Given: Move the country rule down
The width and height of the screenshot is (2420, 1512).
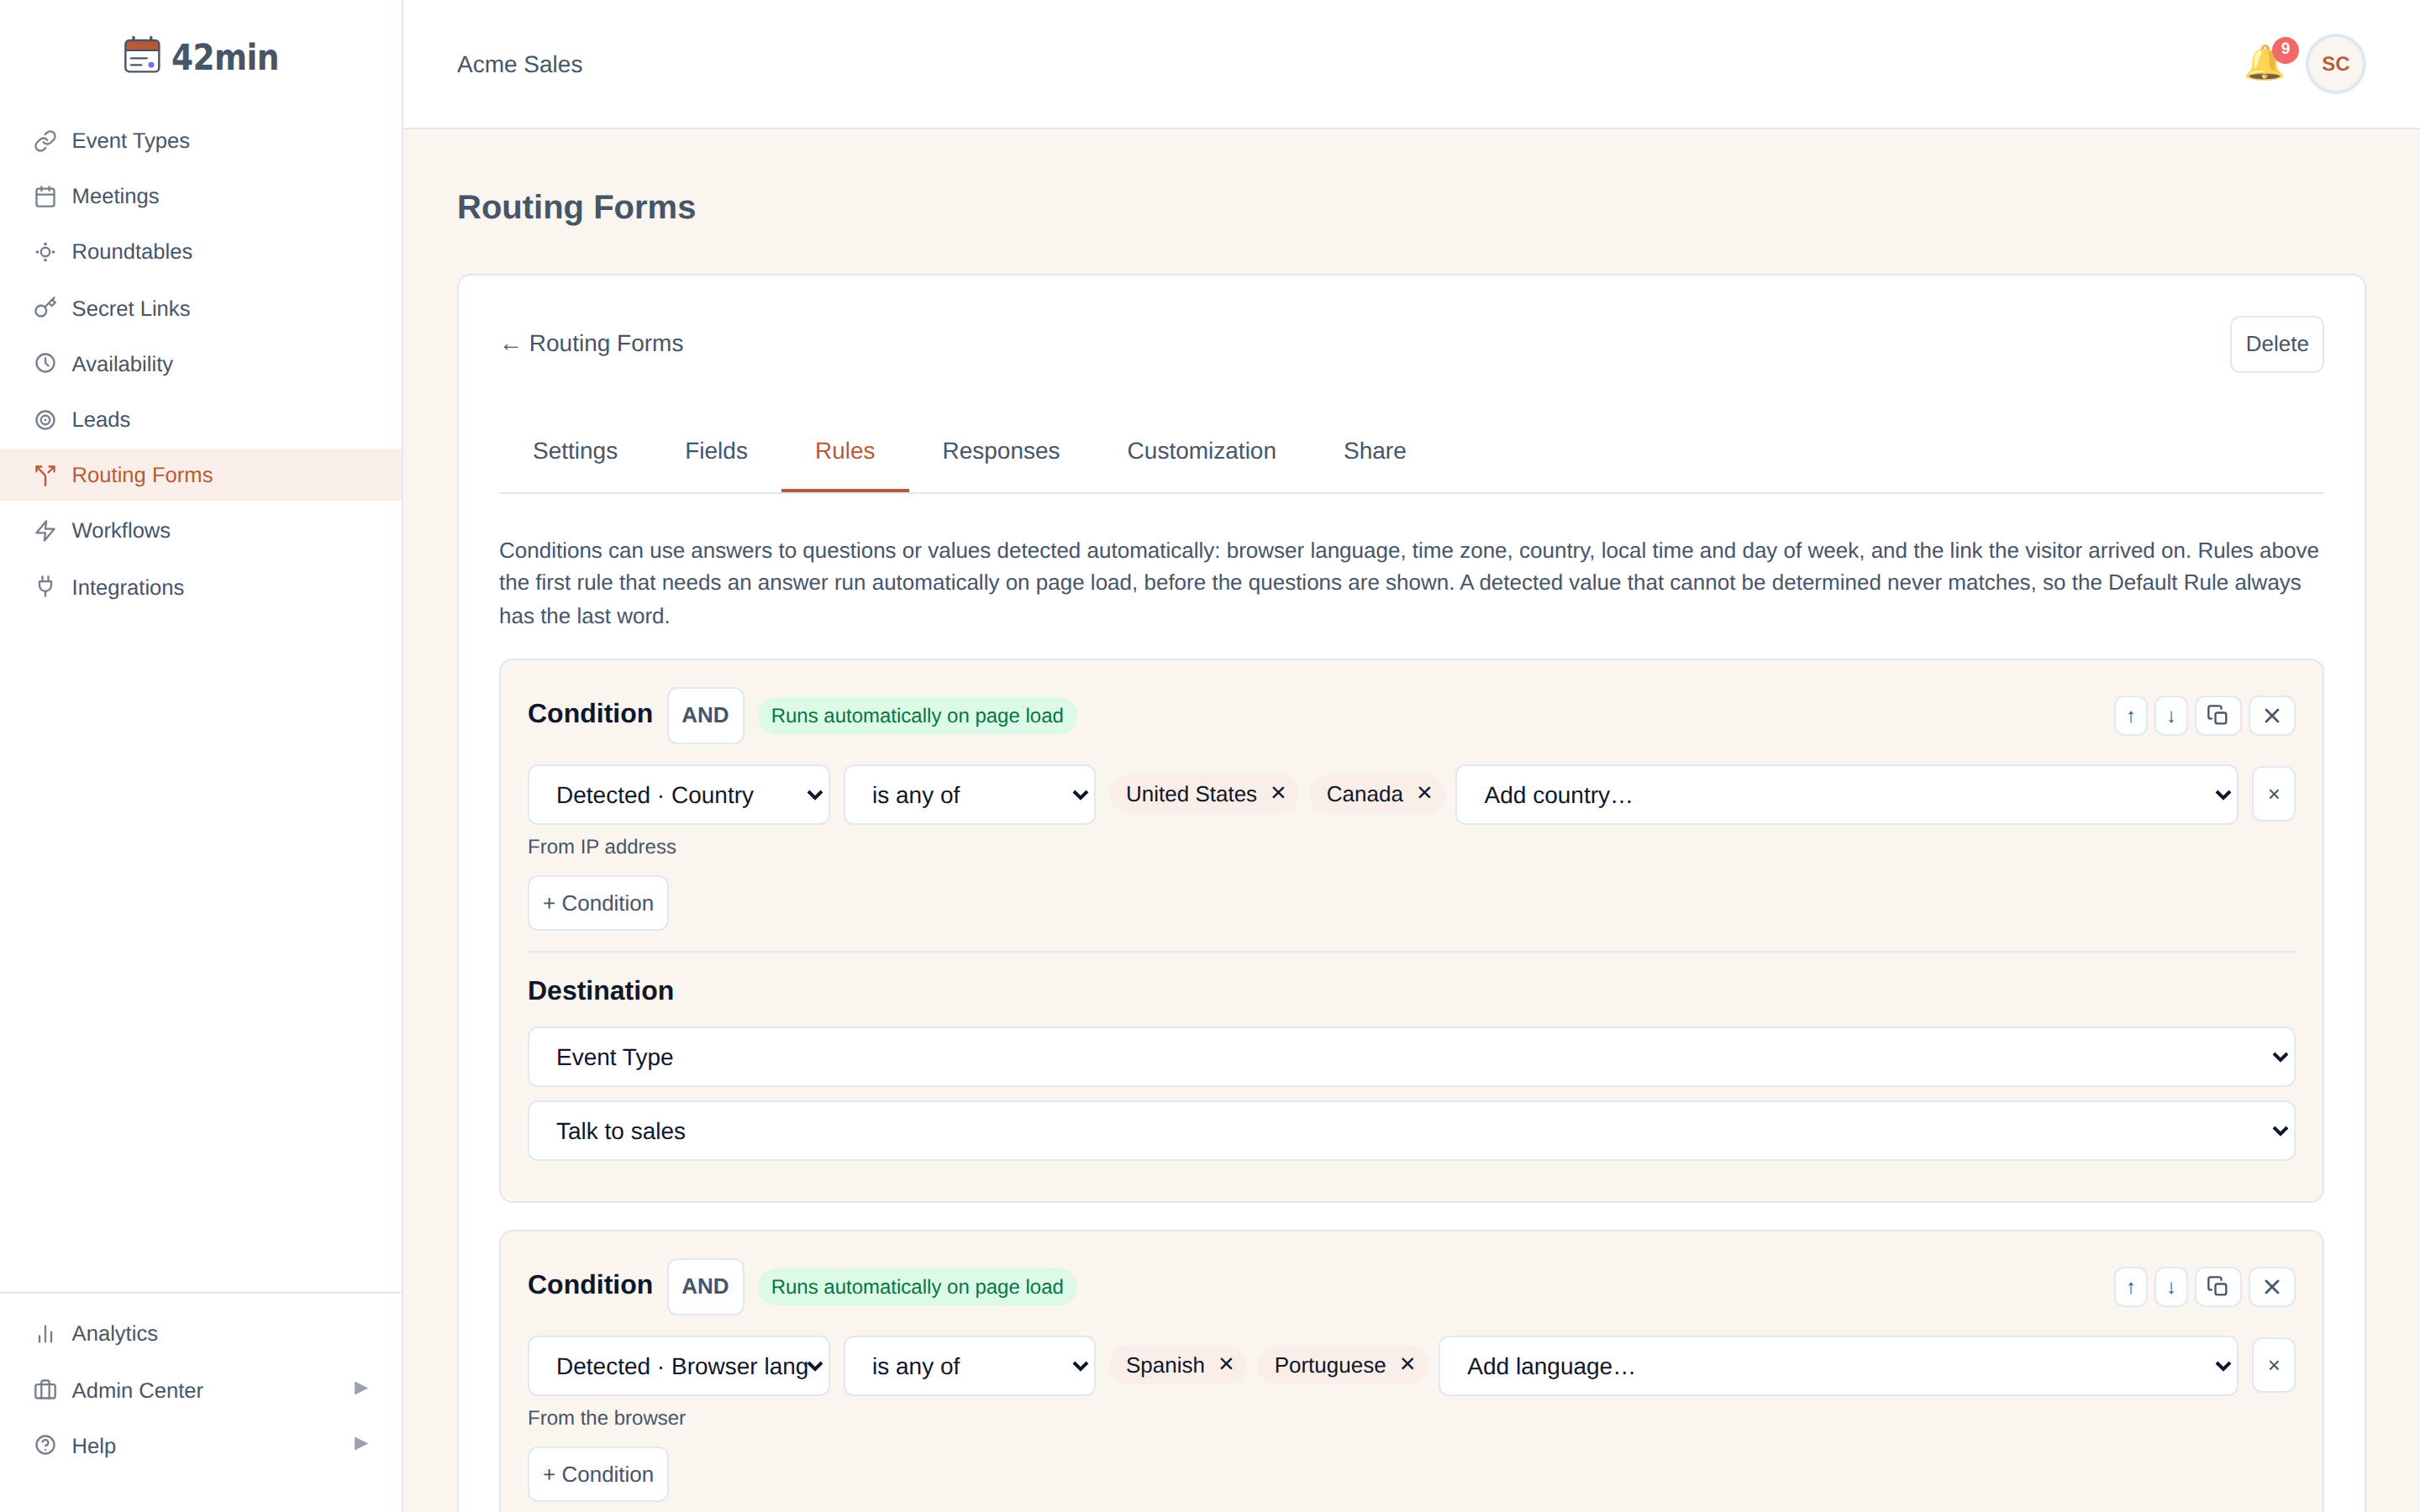Looking at the screenshot, I should click(2171, 716).
